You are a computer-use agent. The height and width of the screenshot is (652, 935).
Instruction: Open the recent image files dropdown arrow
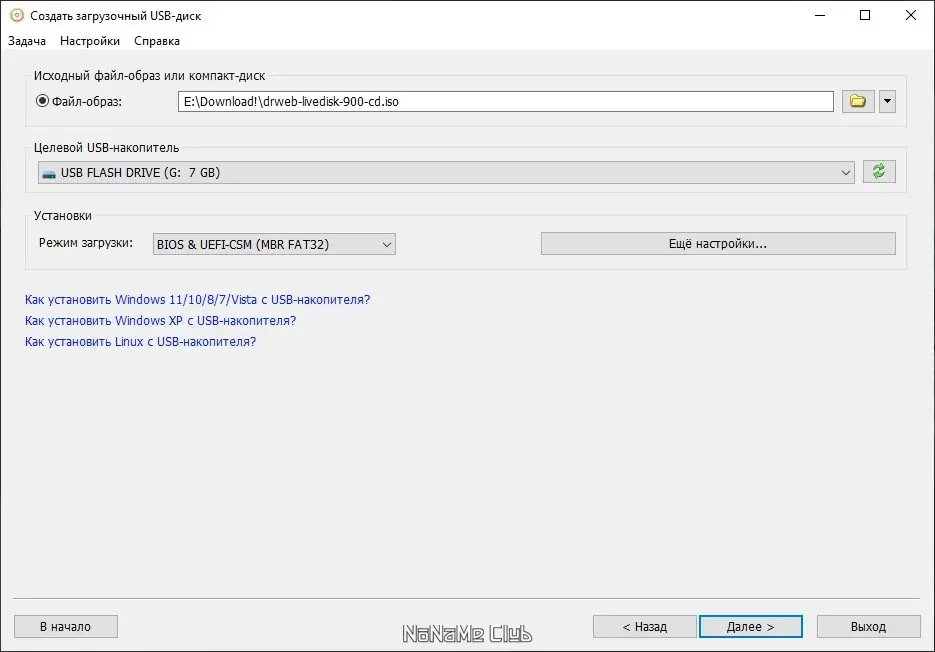[887, 101]
